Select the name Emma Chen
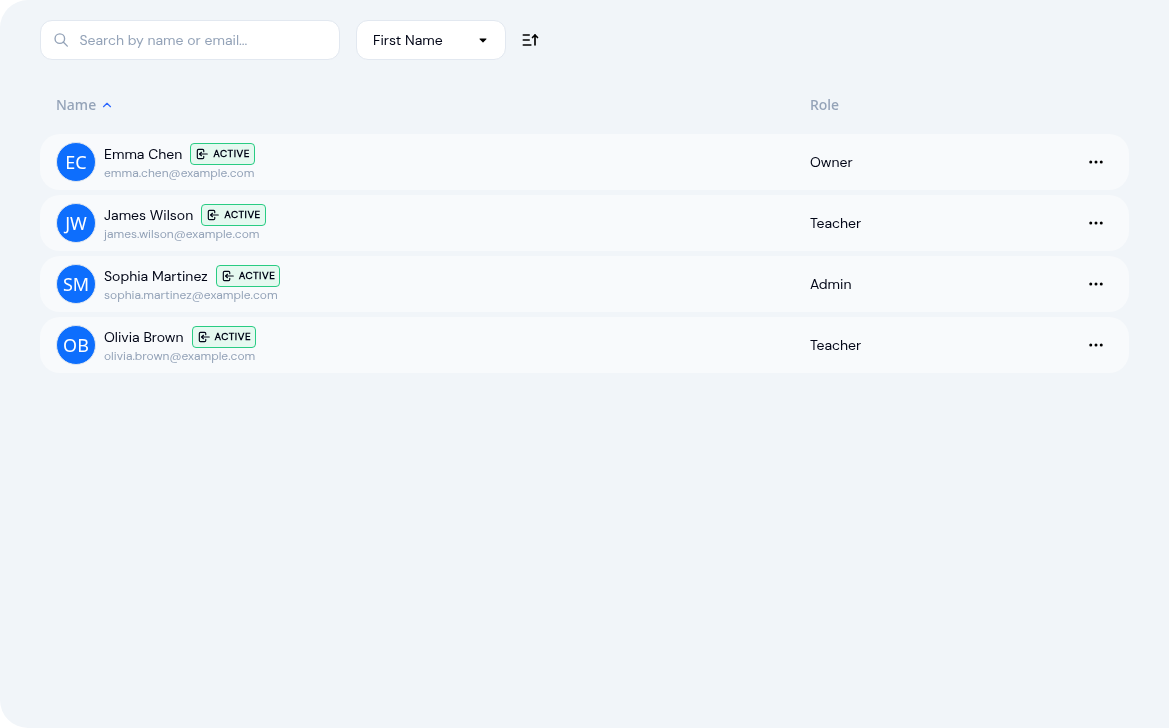This screenshot has width=1169, height=728. [143, 154]
